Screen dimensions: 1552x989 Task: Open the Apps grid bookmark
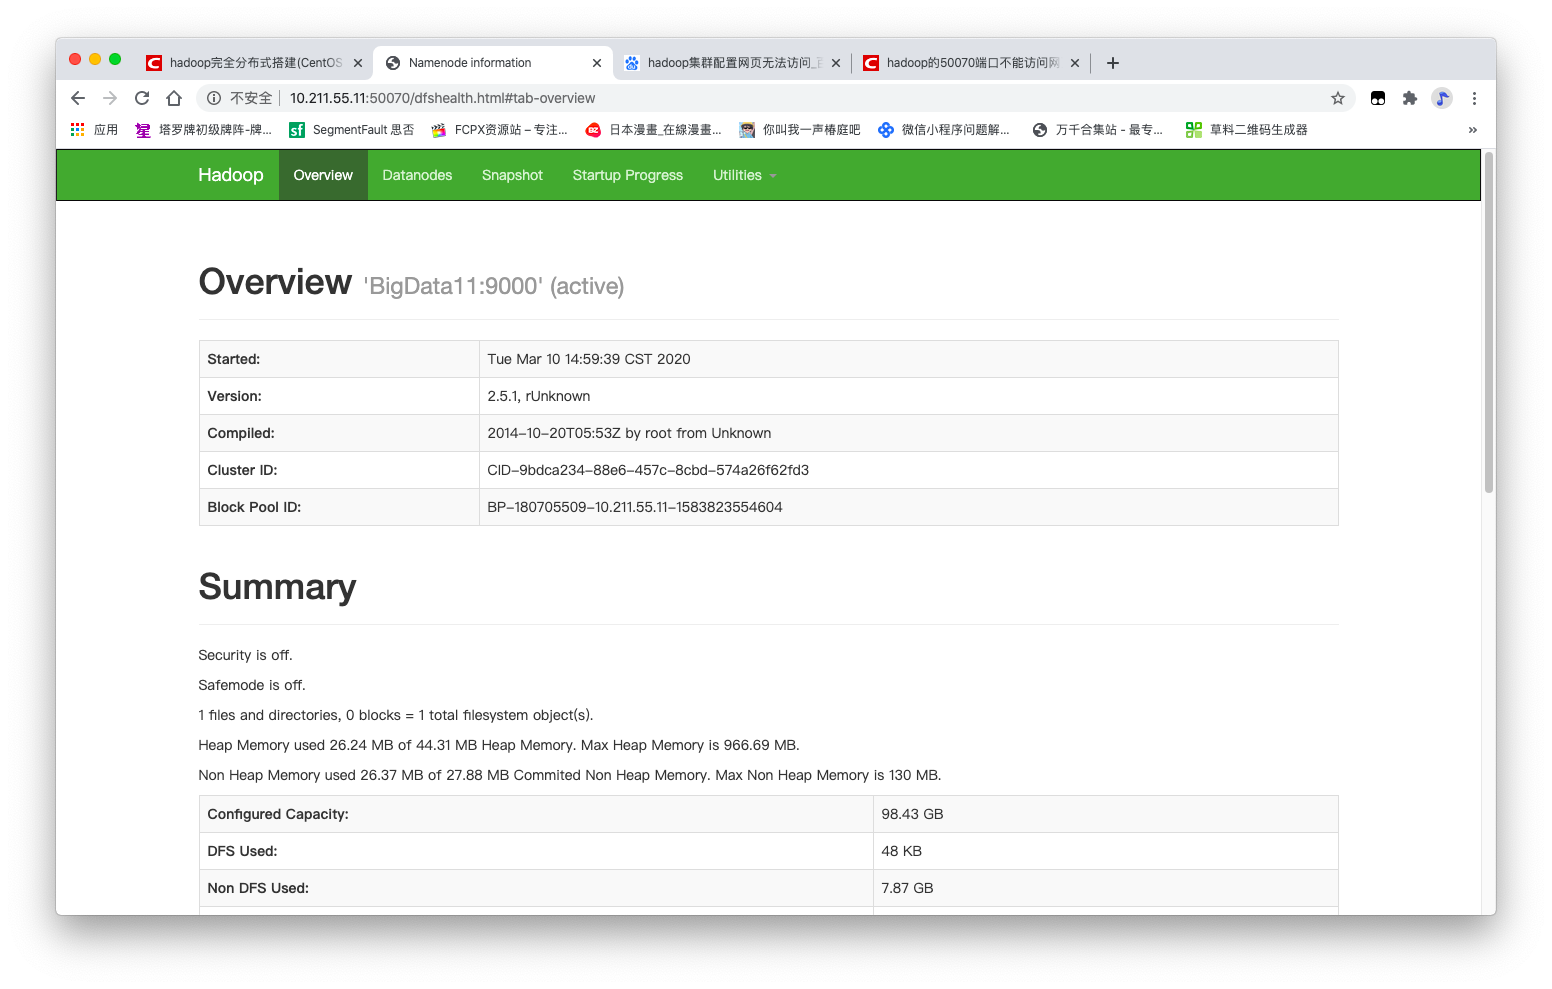coord(94,130)
